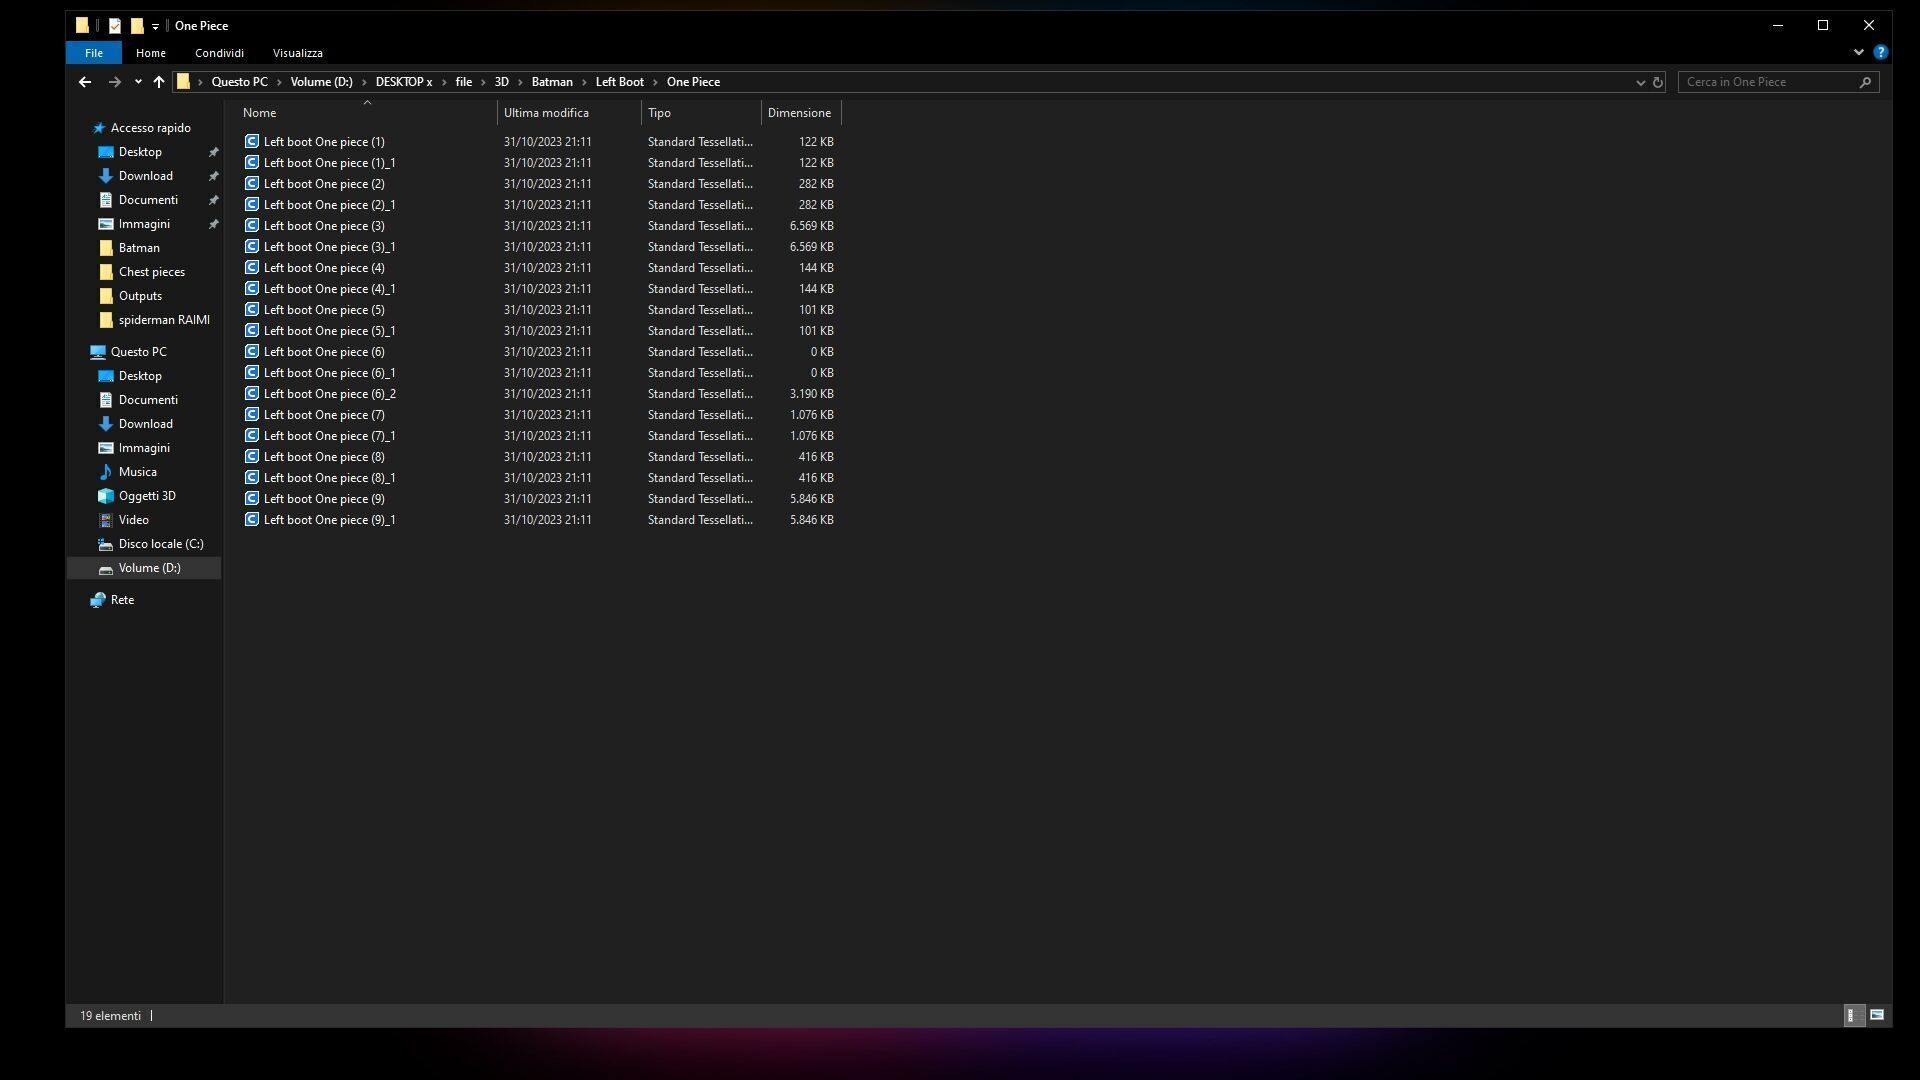Switch to large thumbnails view icon
Screen dimensions: 1920x1080
[1877, 1015]
